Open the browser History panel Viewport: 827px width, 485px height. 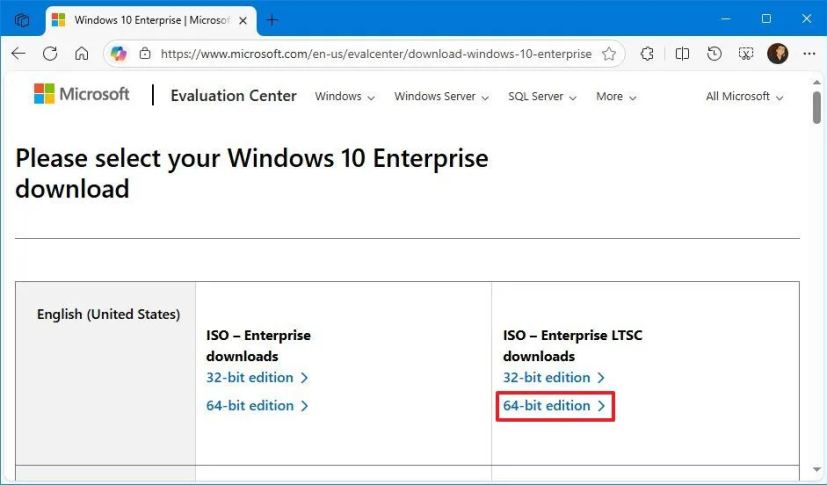point(714,54)
